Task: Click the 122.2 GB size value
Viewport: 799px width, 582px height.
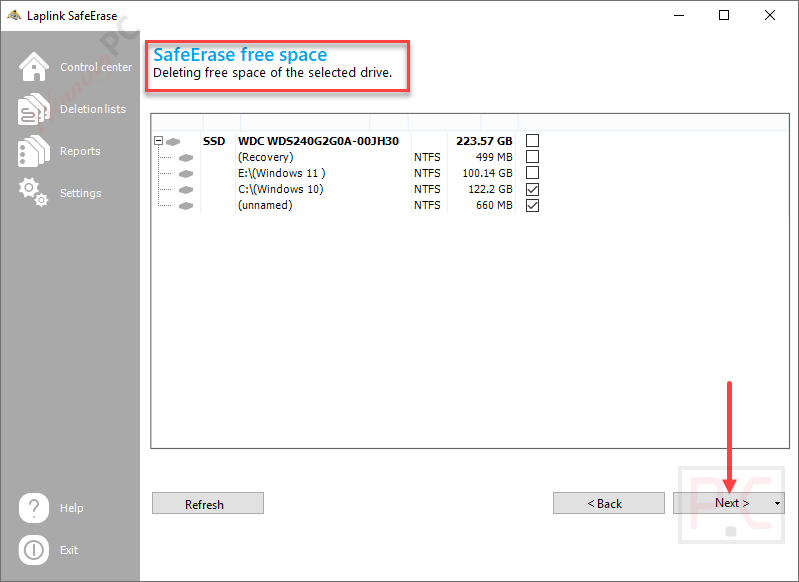Action: (490, 189)
